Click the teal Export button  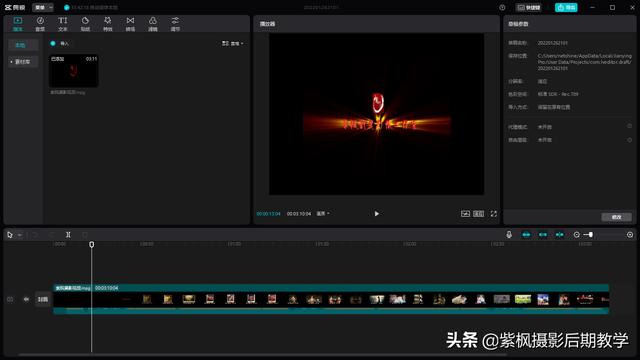pyautogui.click(x=566, y=7)
